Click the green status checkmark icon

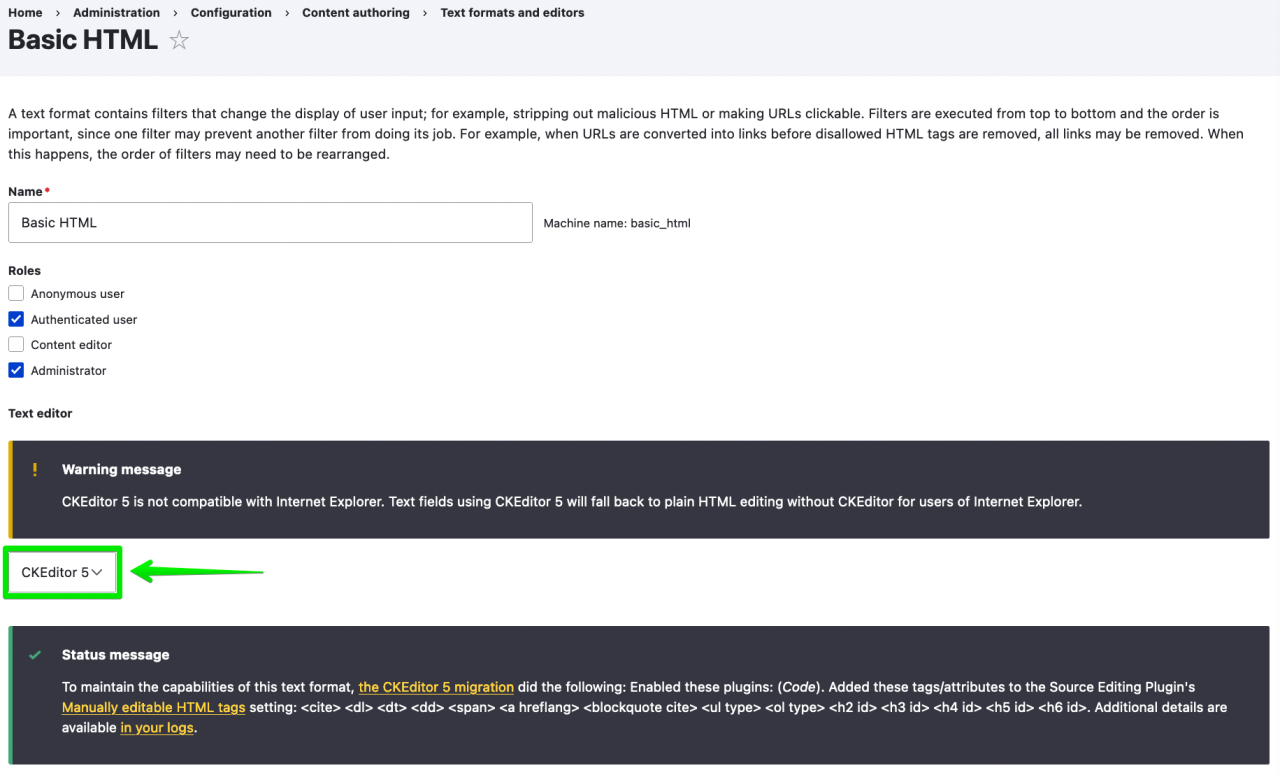coord(35,655)
